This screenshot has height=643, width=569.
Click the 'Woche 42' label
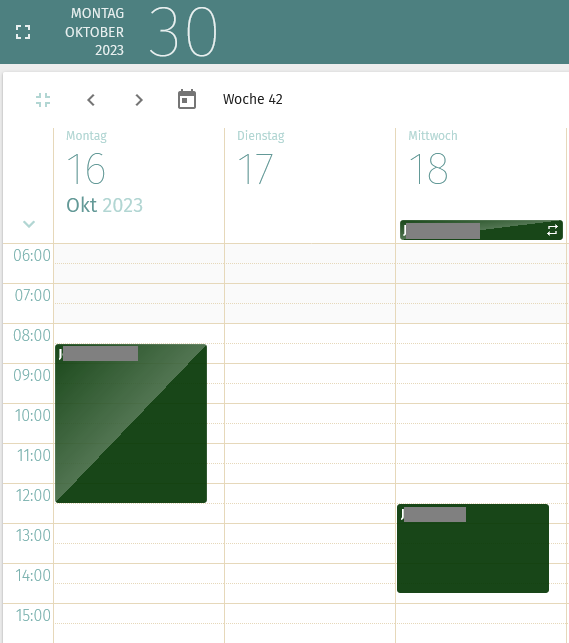(x=253, y=99)
